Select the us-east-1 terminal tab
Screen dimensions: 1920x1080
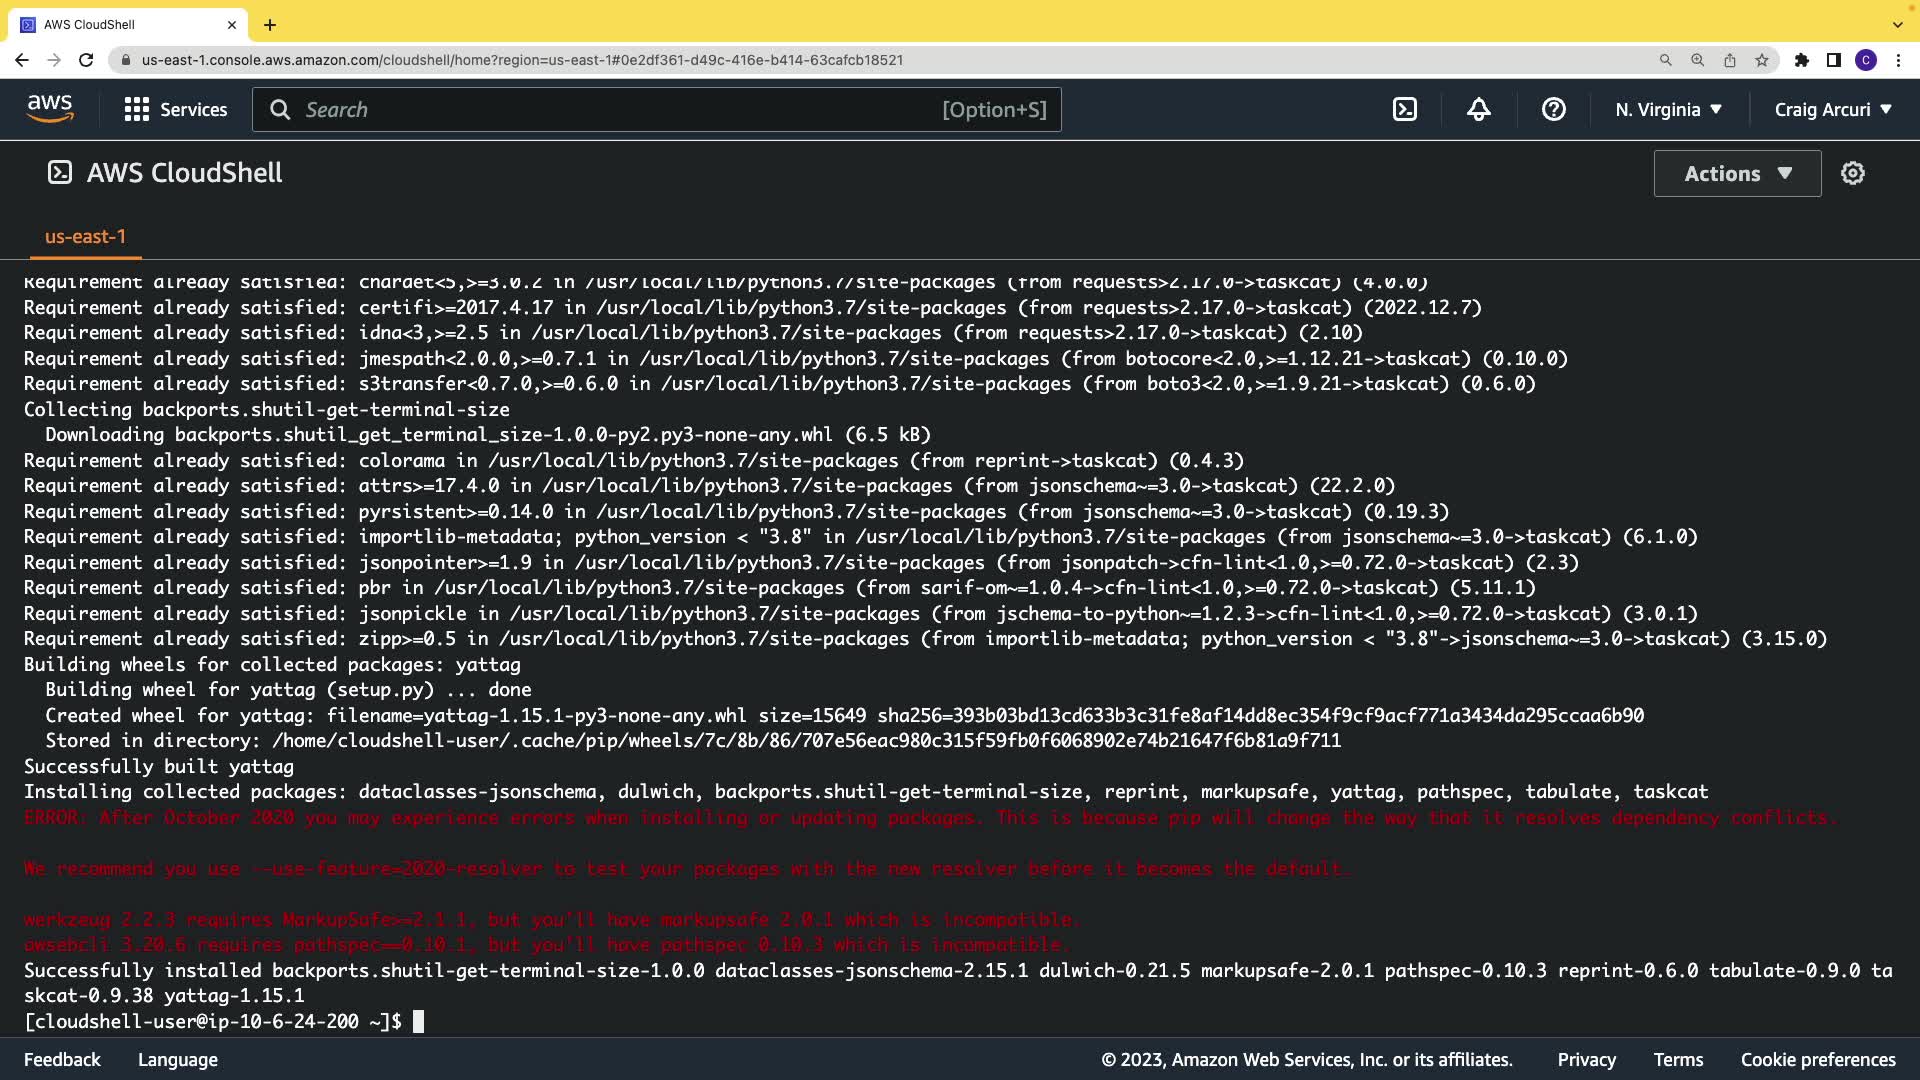pyautogui.click(x=85, y=237)
